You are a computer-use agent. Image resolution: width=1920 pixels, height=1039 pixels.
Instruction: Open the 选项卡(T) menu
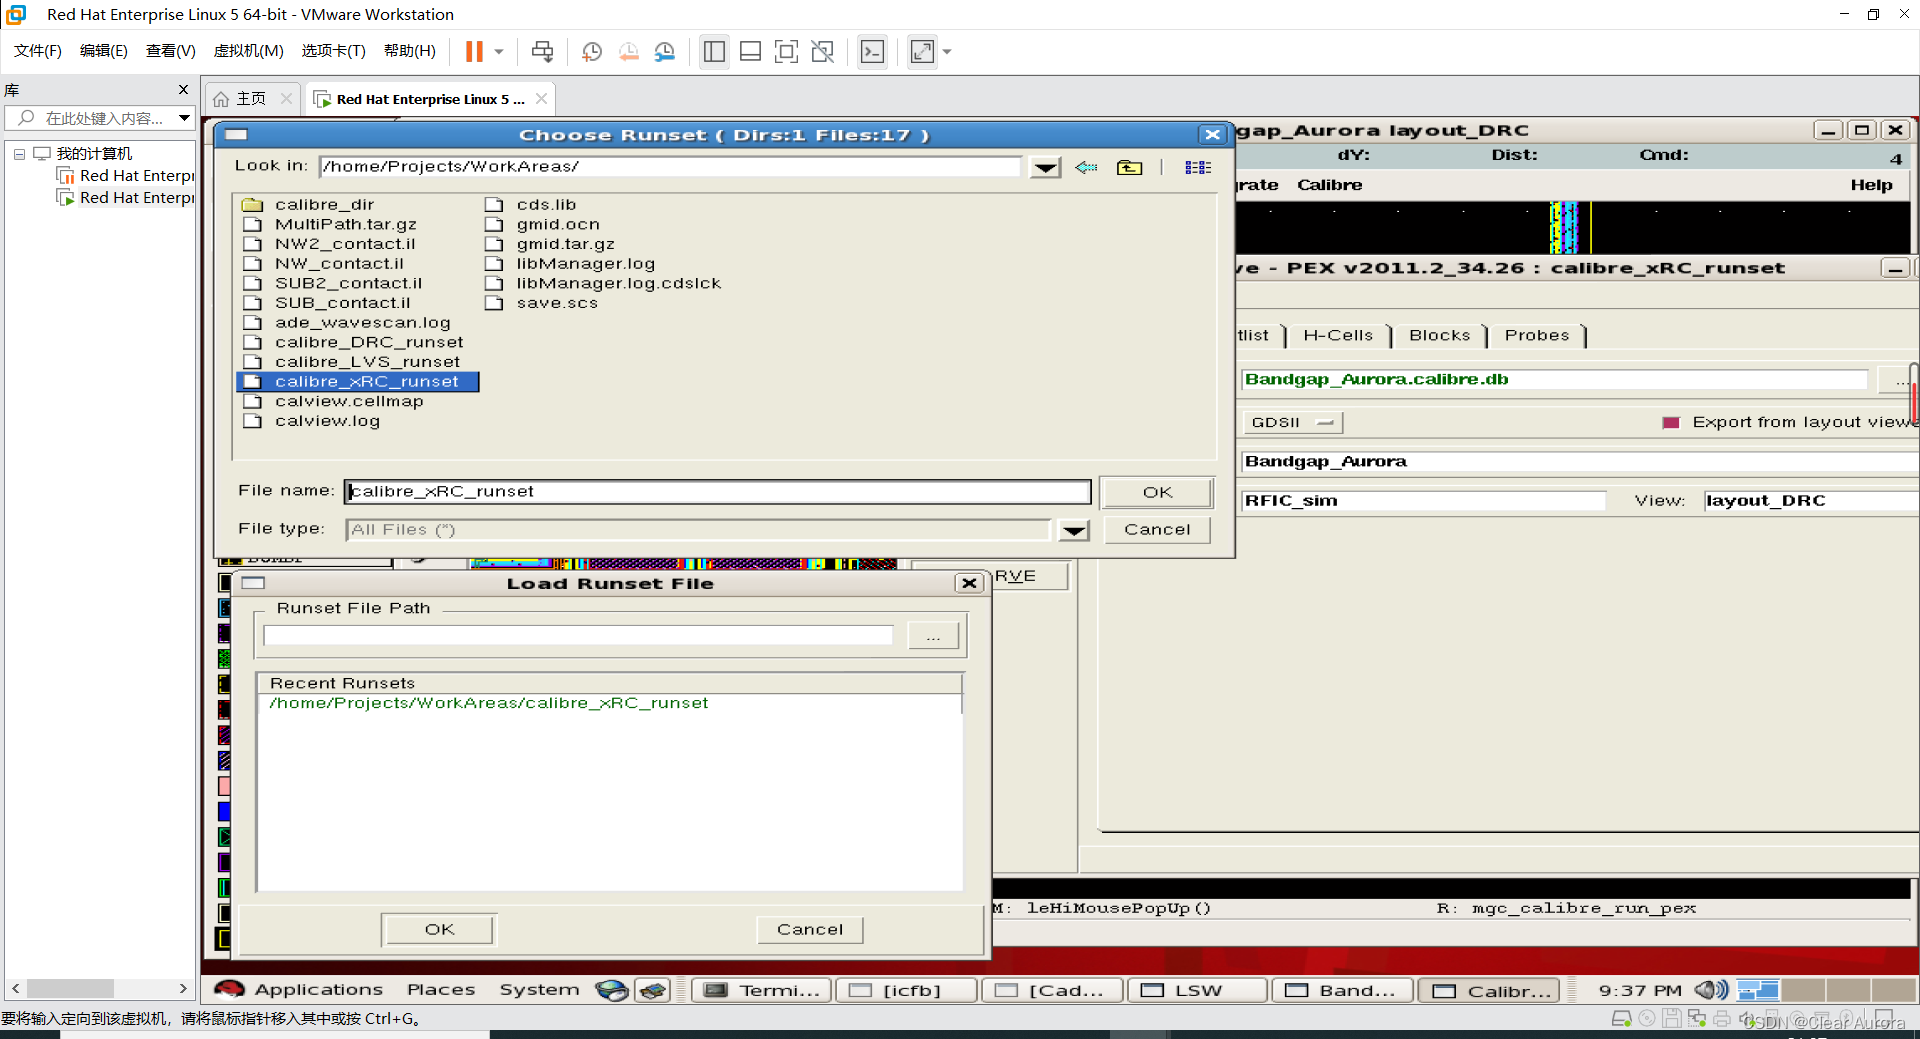[334, 51]
